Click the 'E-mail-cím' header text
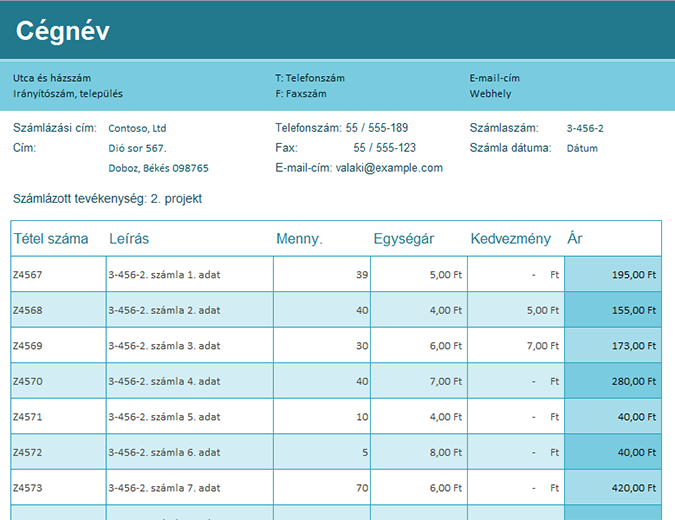This screenshot has width=675, height=520. coord(495,78)
